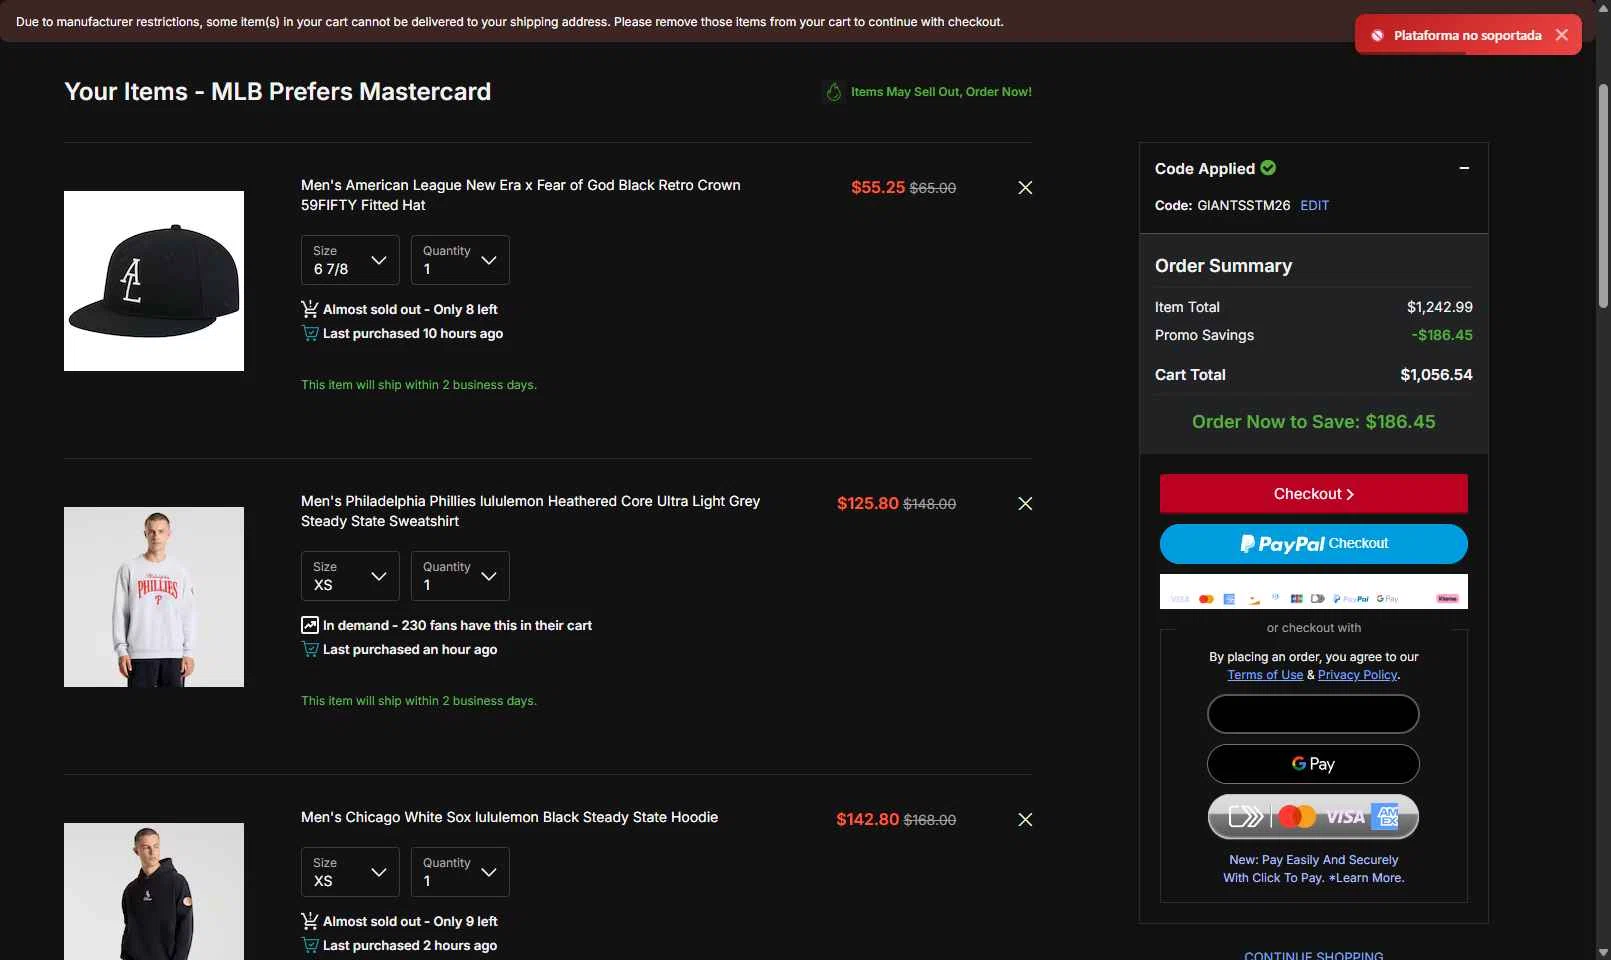This screenshot has height=960, width=1611.
Task: Open the Phillies lululemon Sweatshirt product link
Action: (530, 511)
